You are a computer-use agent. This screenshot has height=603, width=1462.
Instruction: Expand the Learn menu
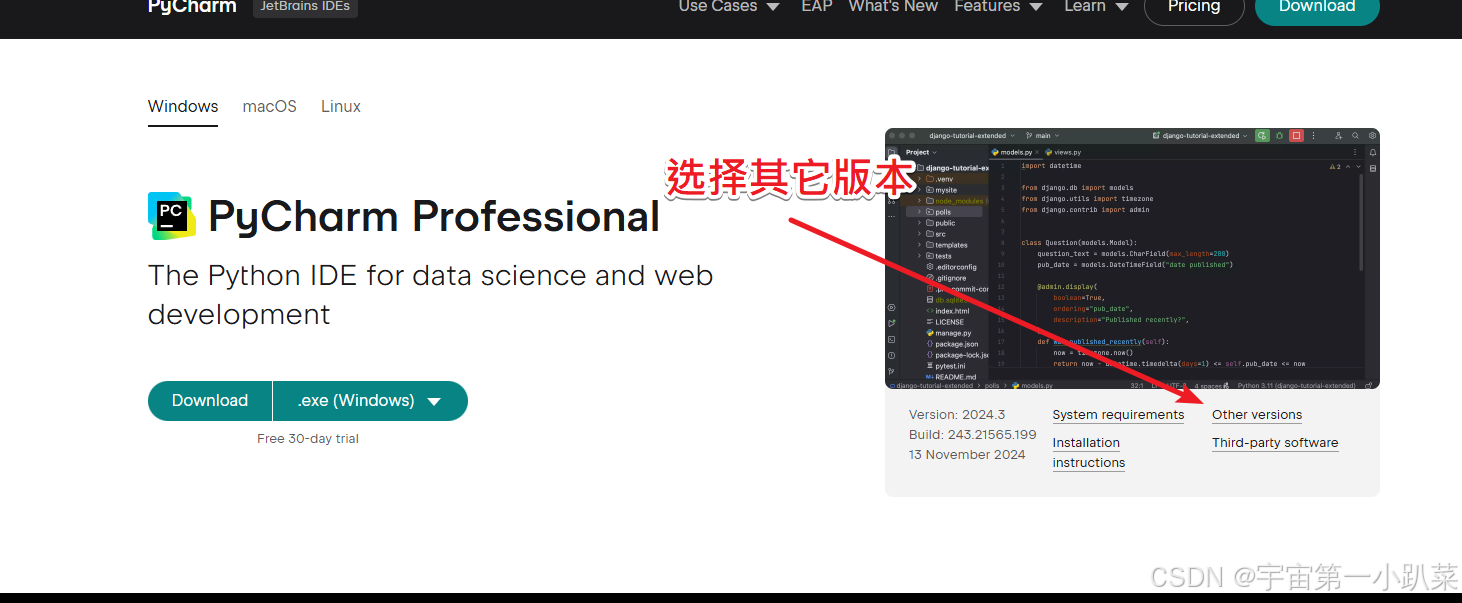(1096, 6)
